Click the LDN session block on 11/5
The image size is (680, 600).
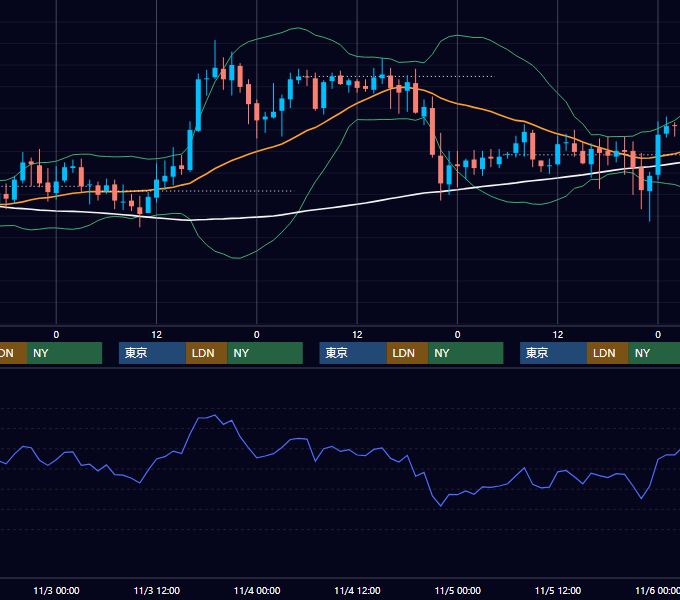[608, 353]
